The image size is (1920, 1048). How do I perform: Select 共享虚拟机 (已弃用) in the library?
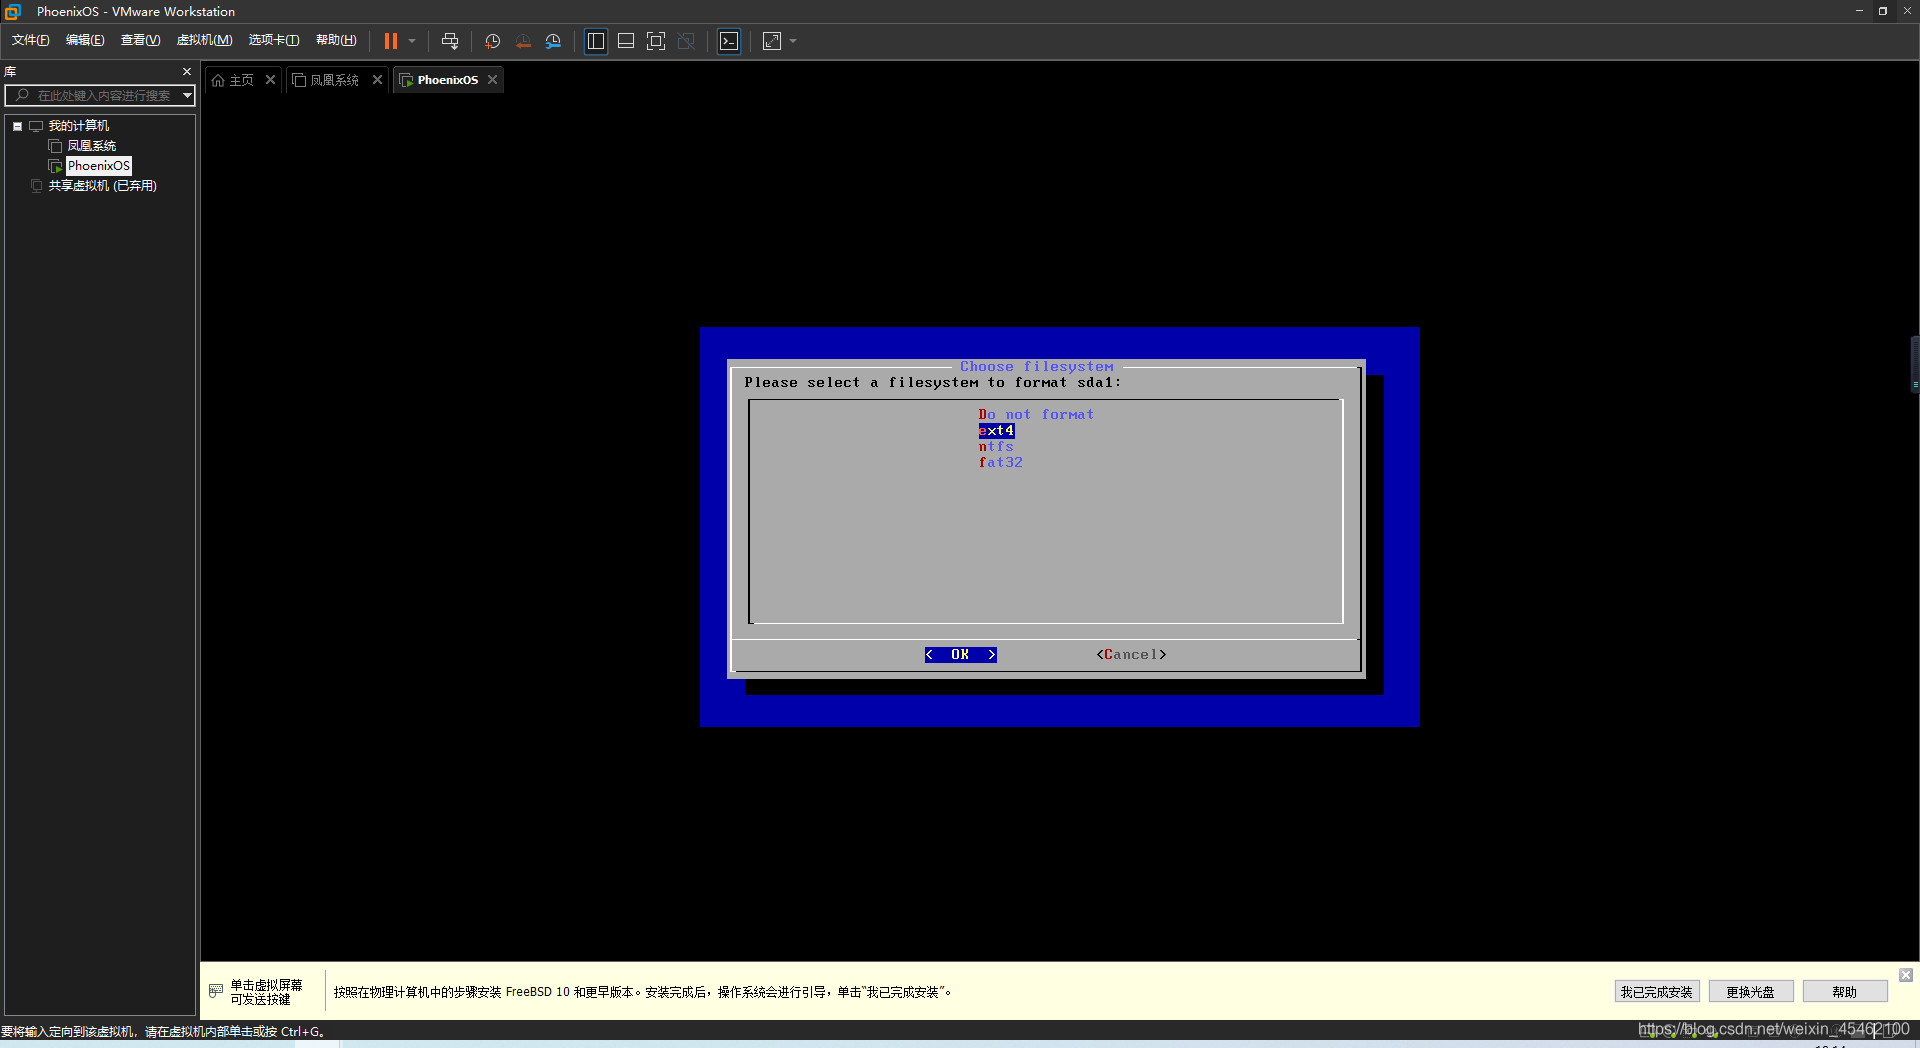pos(103,186)
